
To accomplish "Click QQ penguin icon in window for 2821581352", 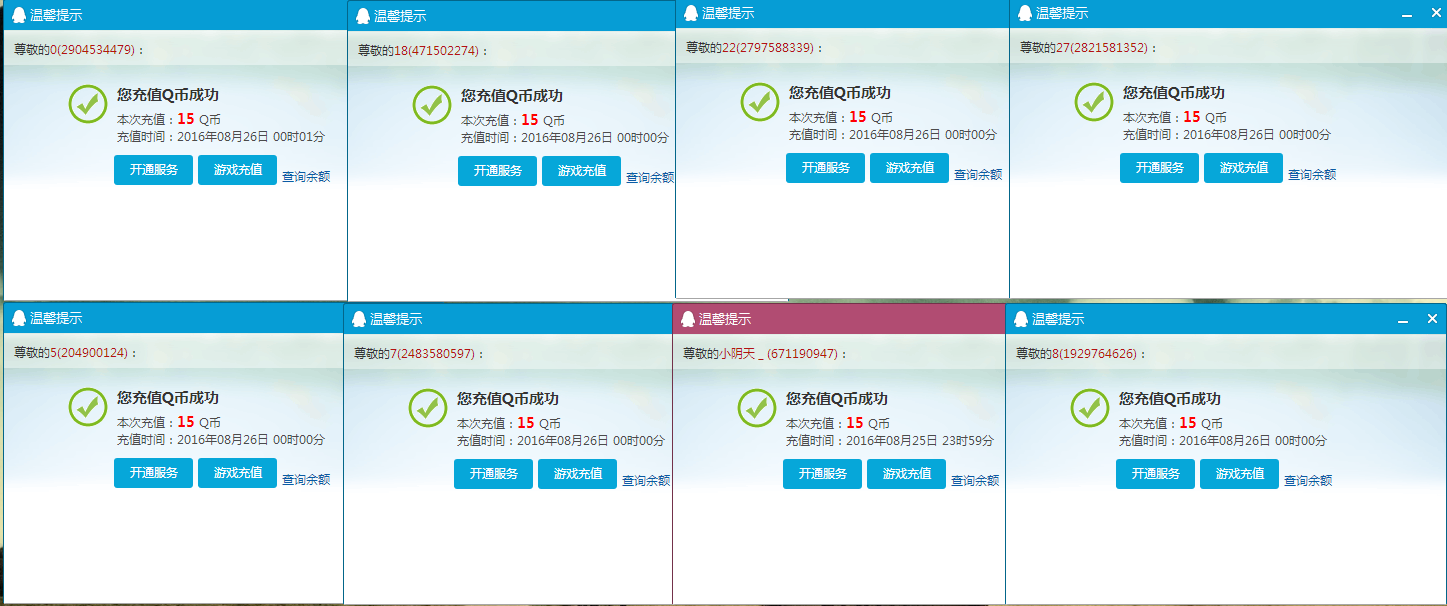I will (1024, 13).
